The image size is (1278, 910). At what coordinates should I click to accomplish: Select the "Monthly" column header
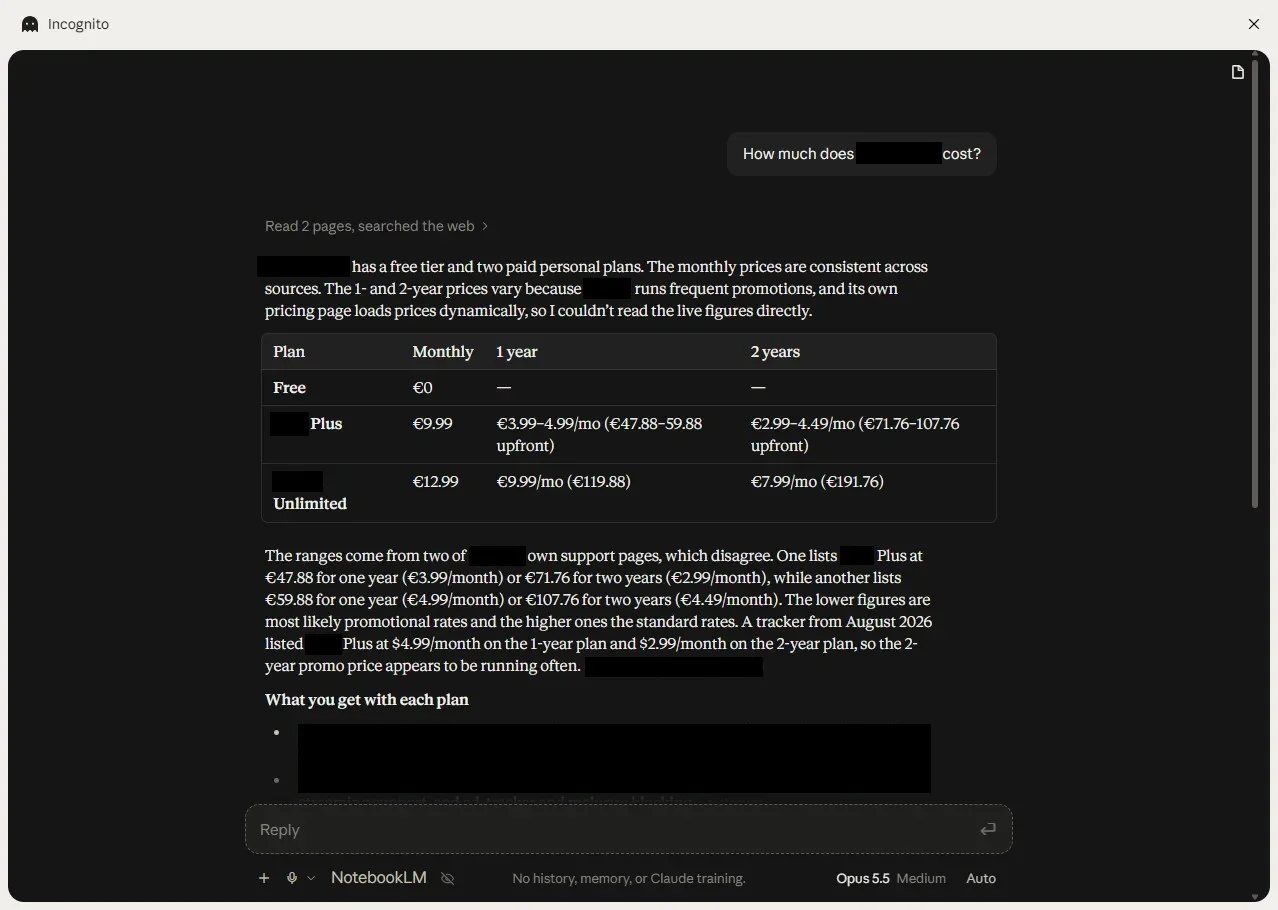tap(443, 352)
